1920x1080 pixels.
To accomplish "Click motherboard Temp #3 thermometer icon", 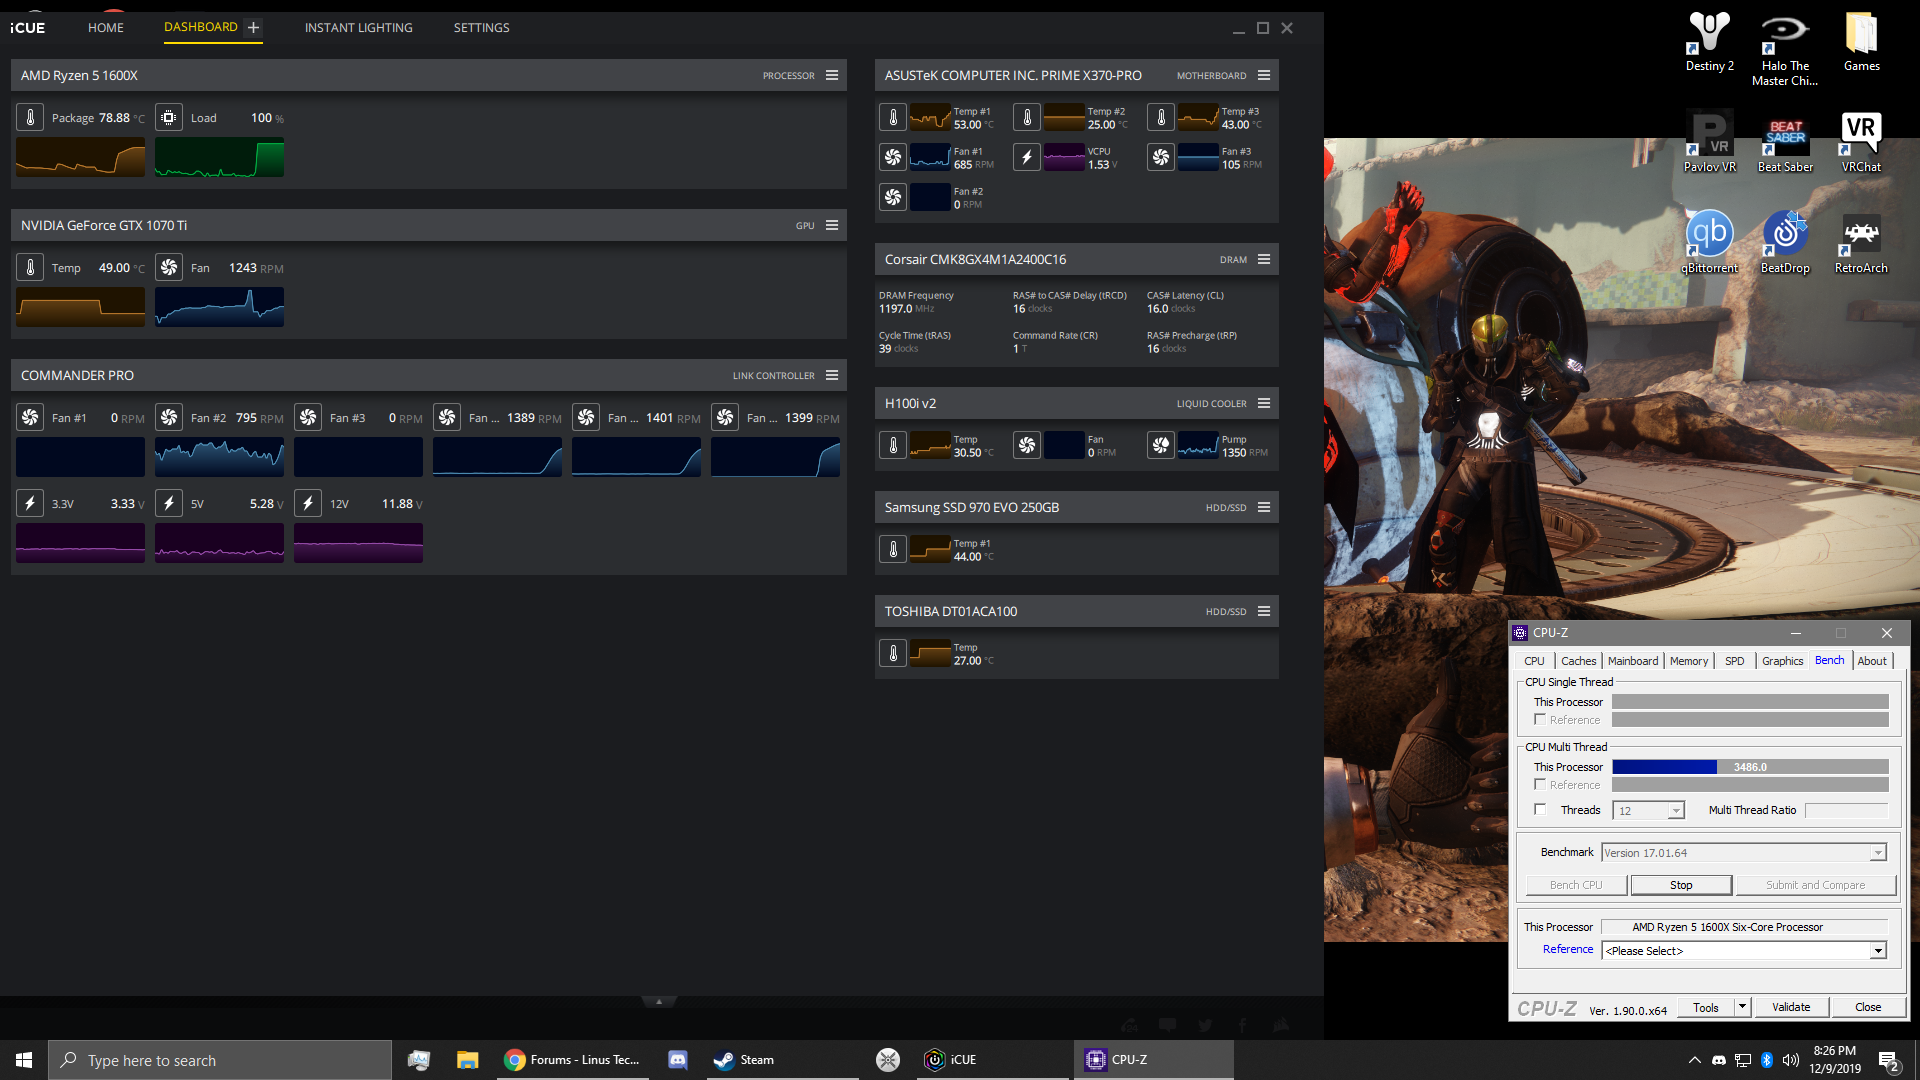I will tap(1161, 118).
